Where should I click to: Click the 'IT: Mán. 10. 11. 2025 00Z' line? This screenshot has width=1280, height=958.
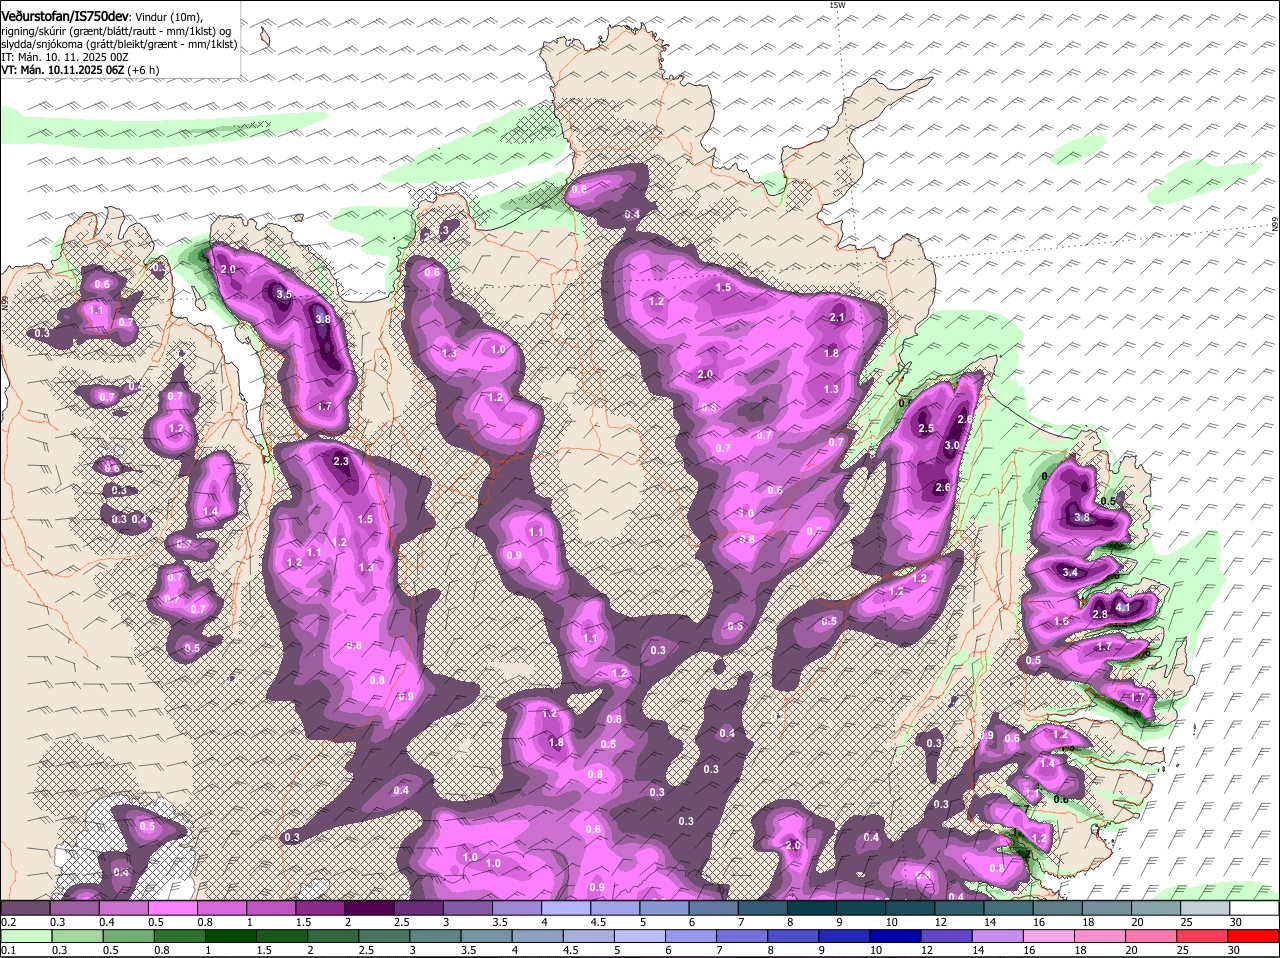point(65,58)
